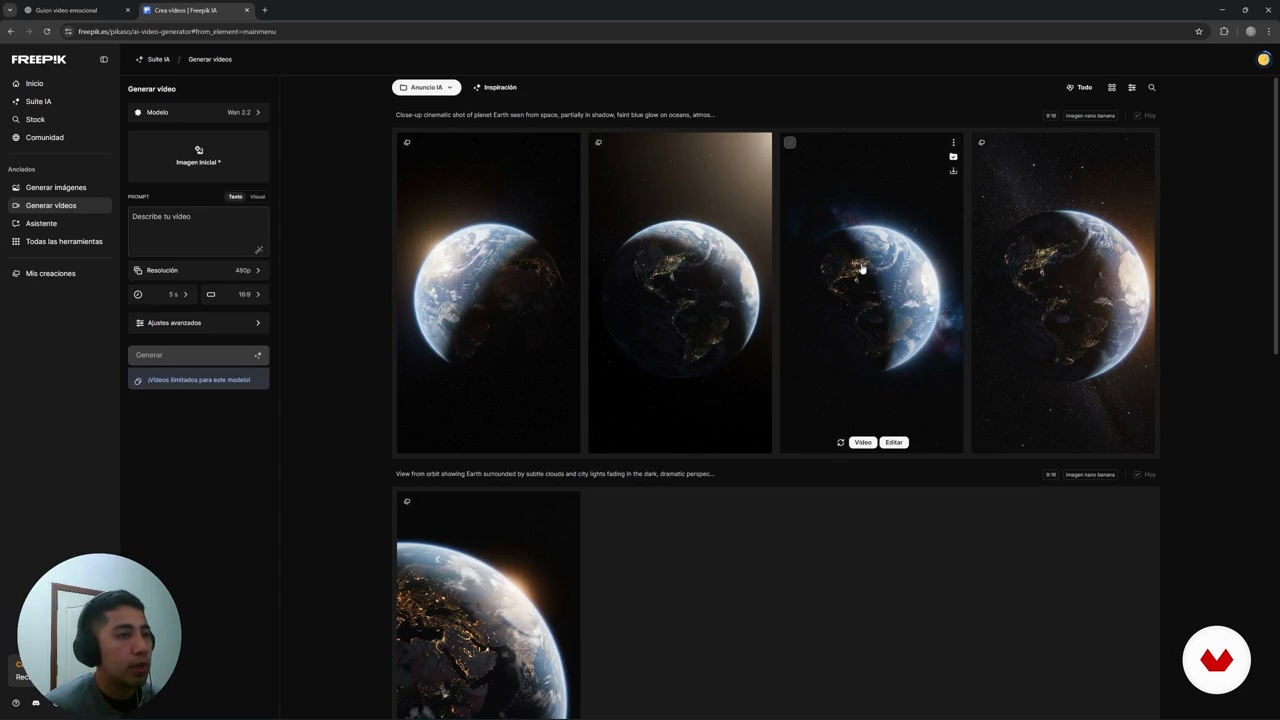The image size is (1280, 720).
Task: Click the magic wand enhance-prompt icon
Action: pos(259,250)
